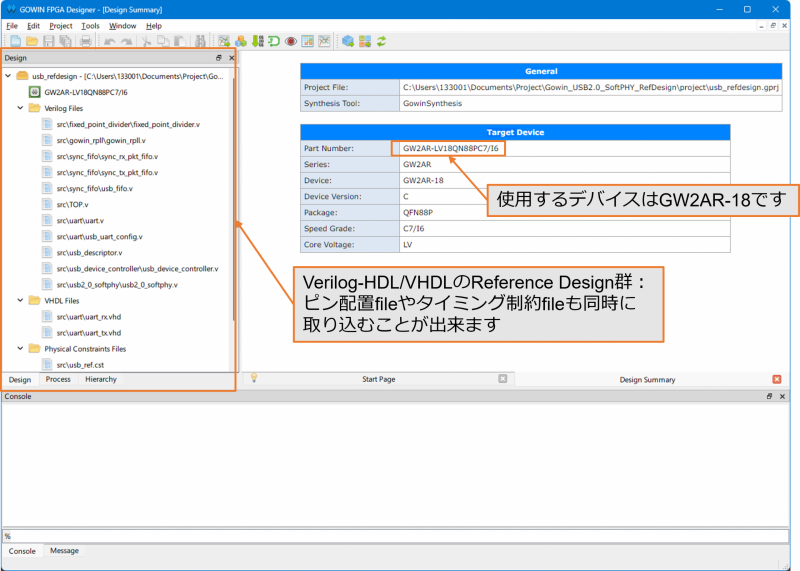
Task: Open the Window menu
Action: tap(122, 26)
